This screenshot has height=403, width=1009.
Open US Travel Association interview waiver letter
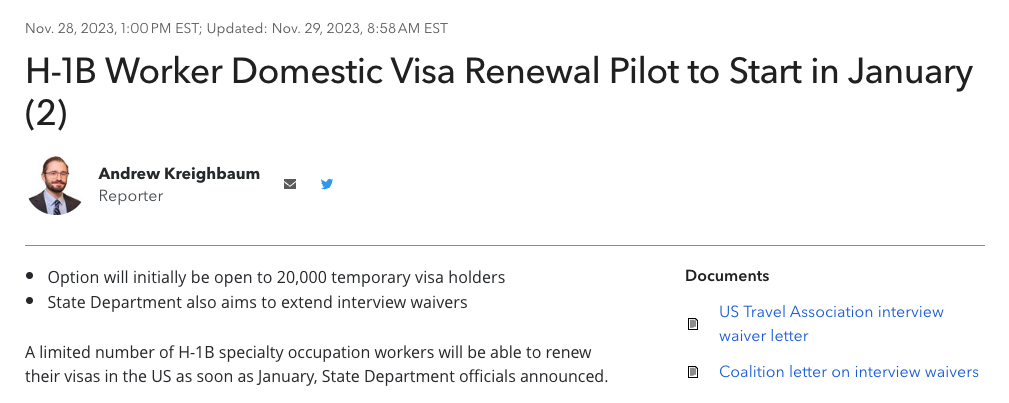pos(831,324)
